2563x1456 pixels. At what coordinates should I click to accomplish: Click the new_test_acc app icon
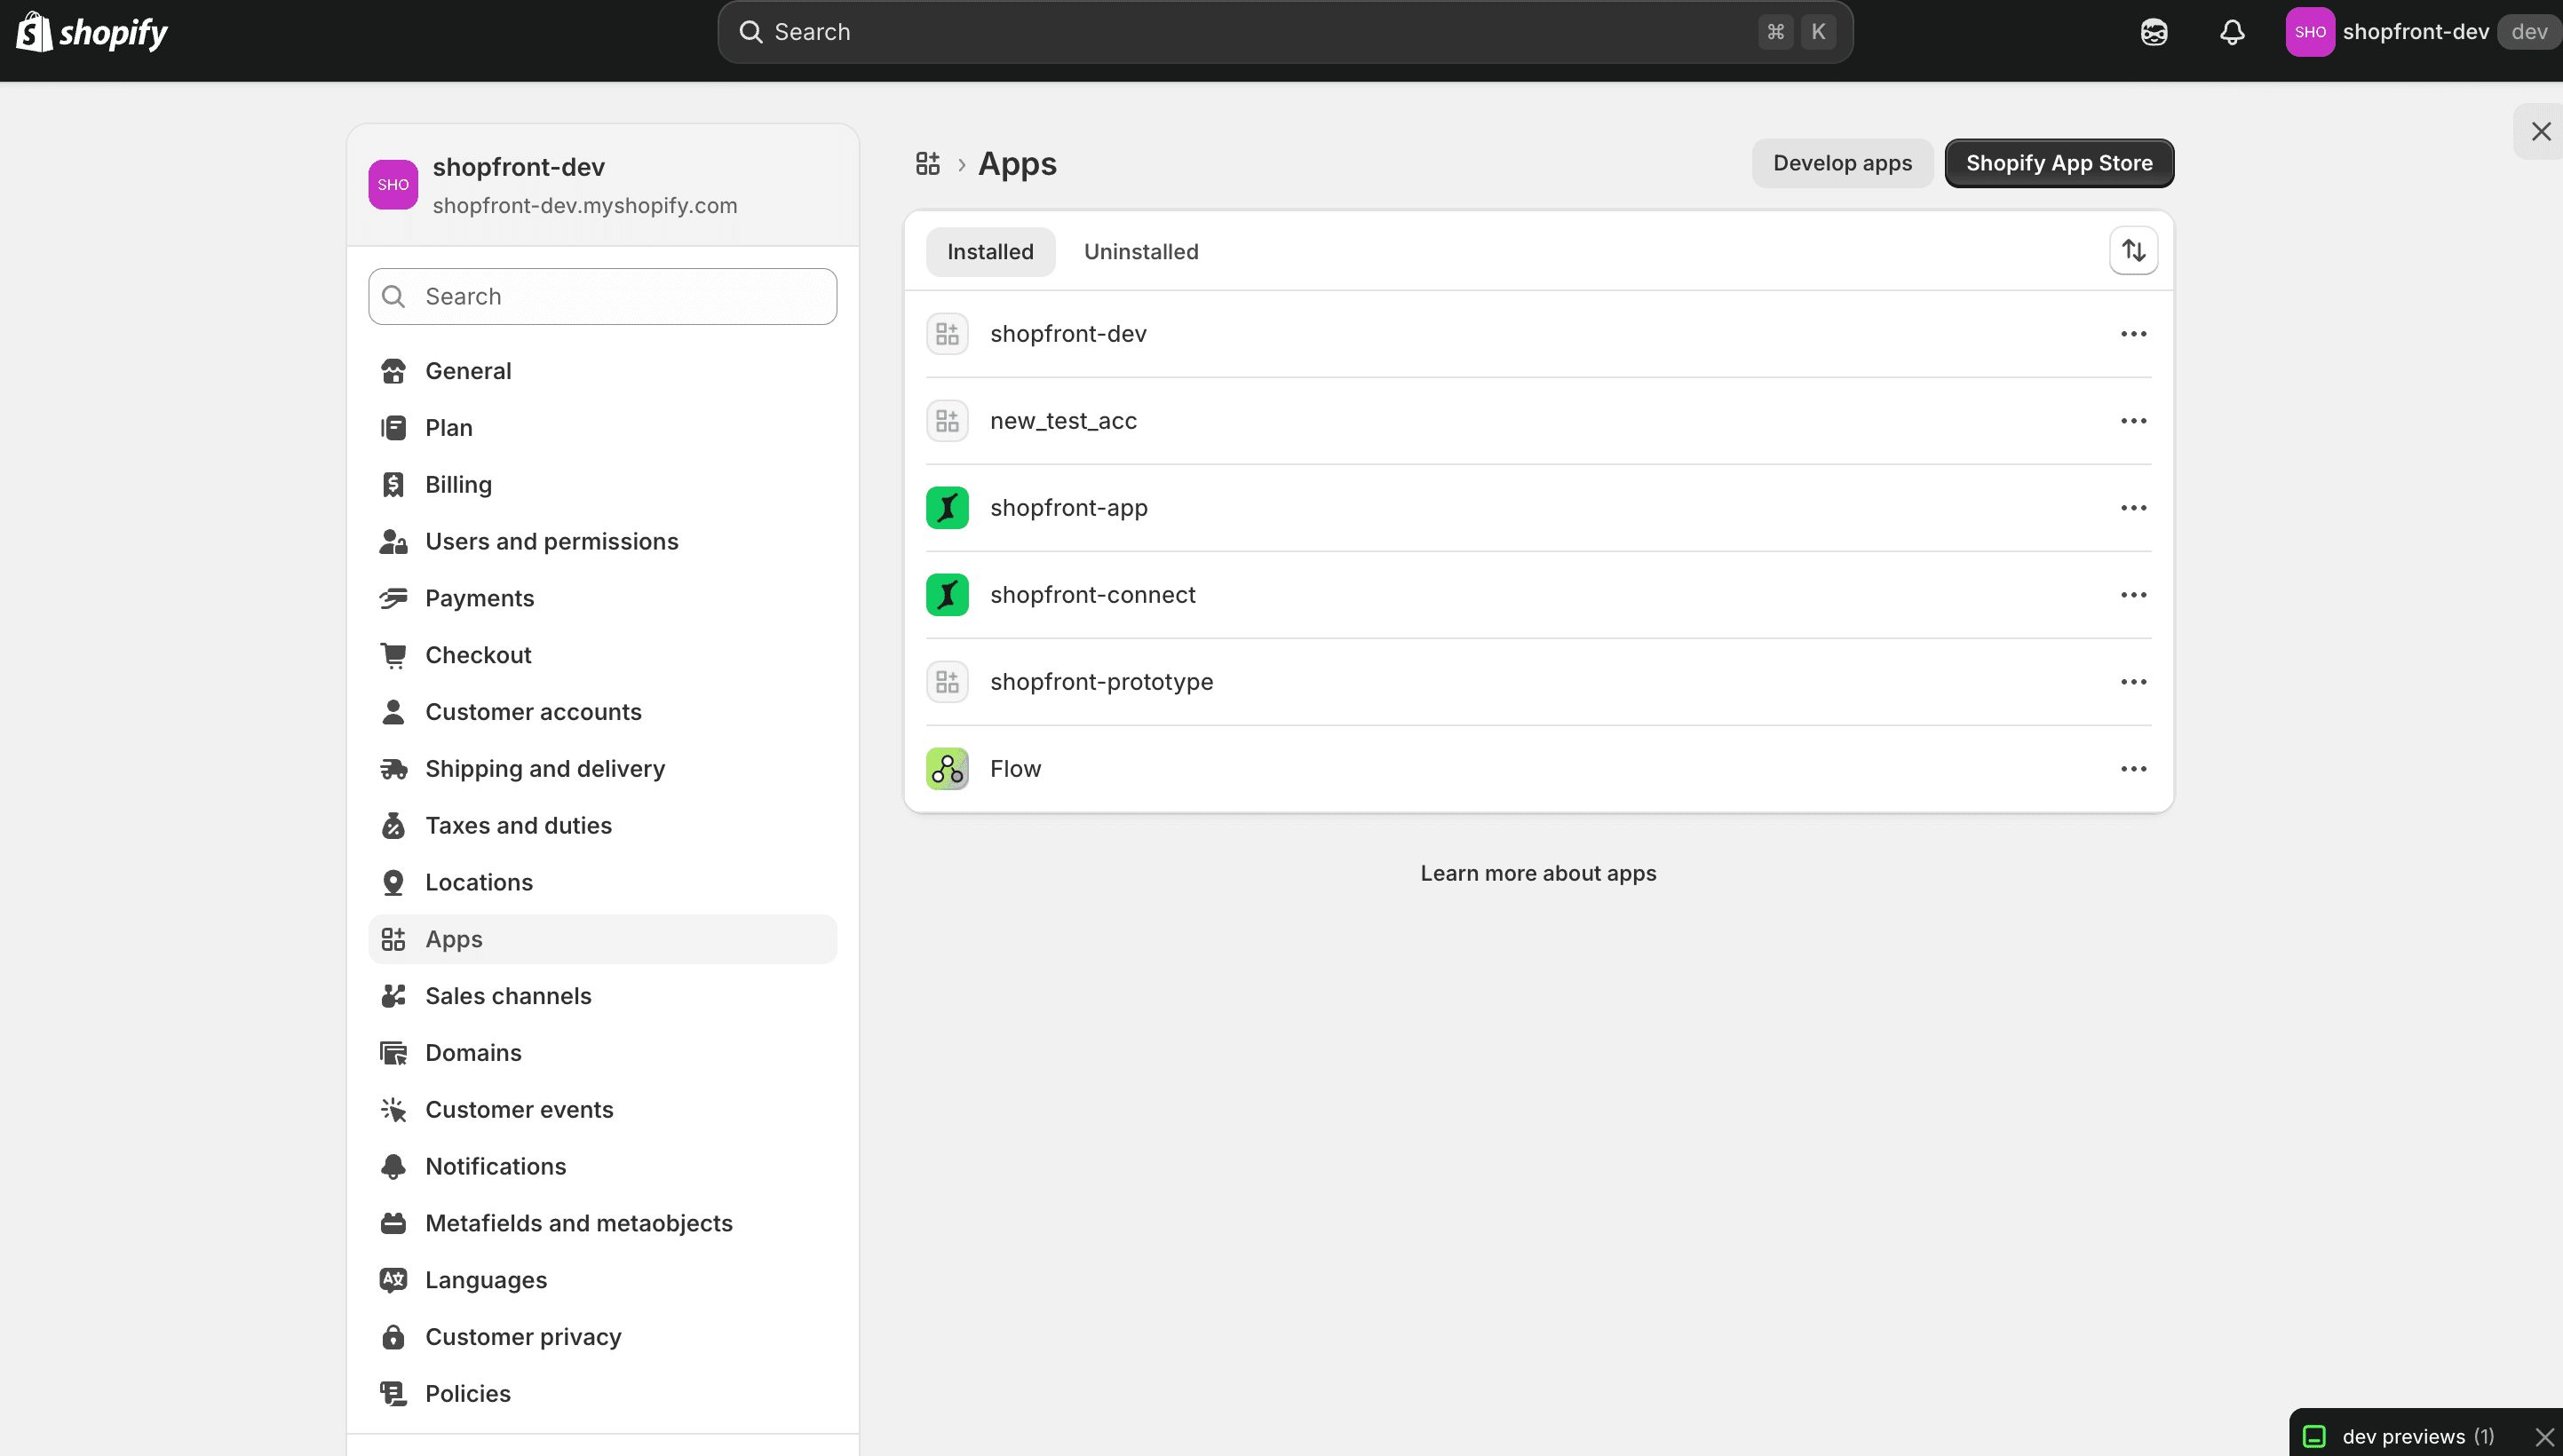(x=947, y=421)
